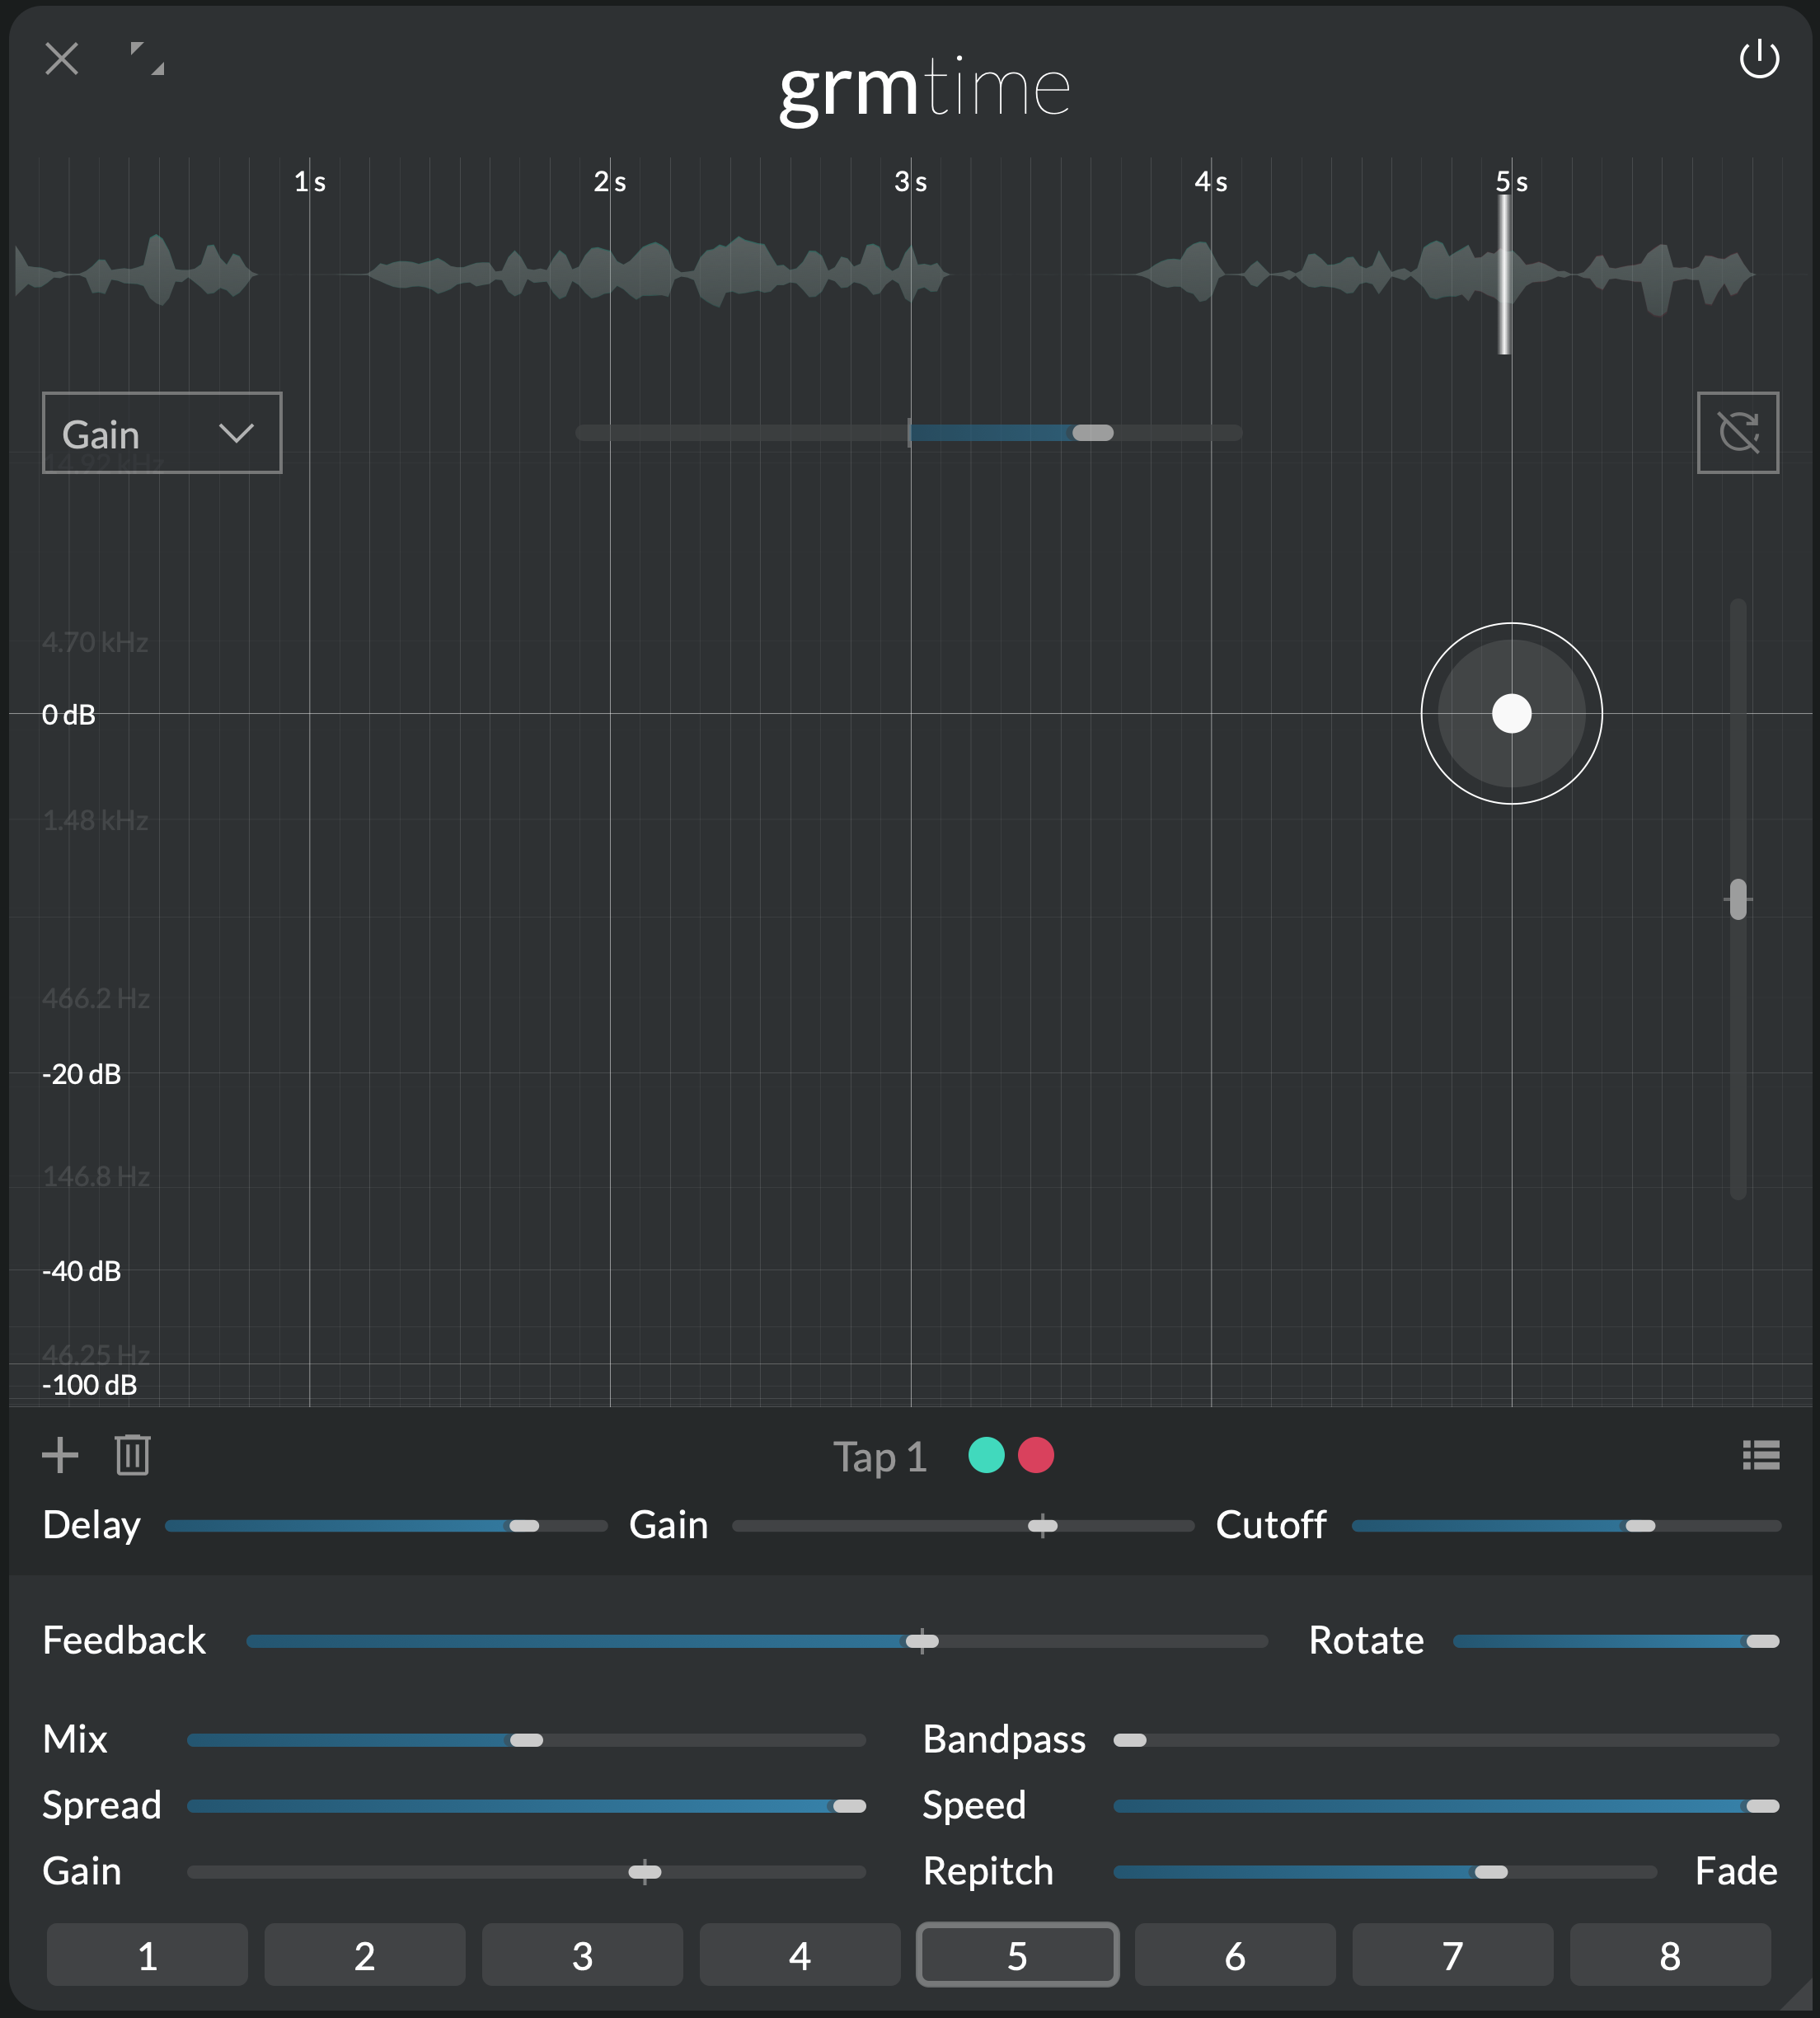Screen dimensions: 1820x2018
Task: Select preset slot 5
Action: coord(1017,1955)
